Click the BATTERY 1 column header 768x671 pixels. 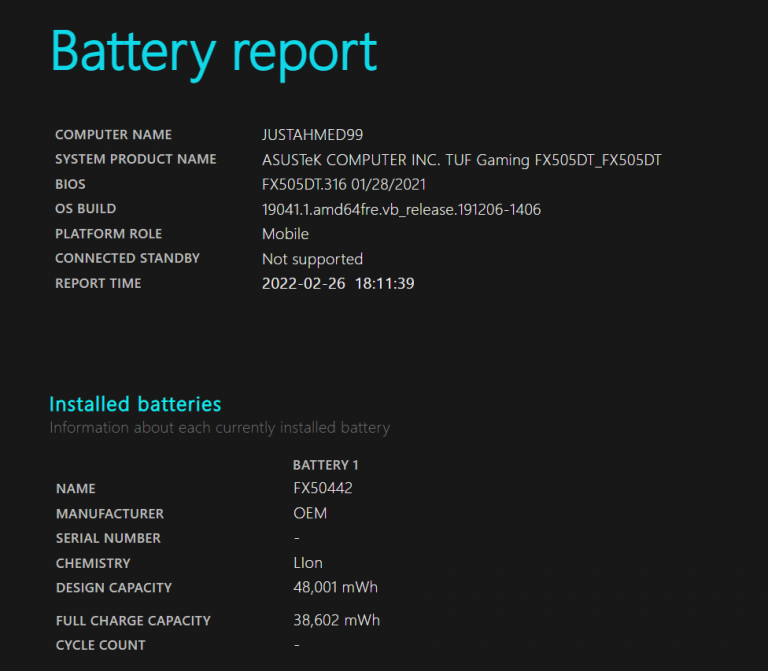point(325,465)
